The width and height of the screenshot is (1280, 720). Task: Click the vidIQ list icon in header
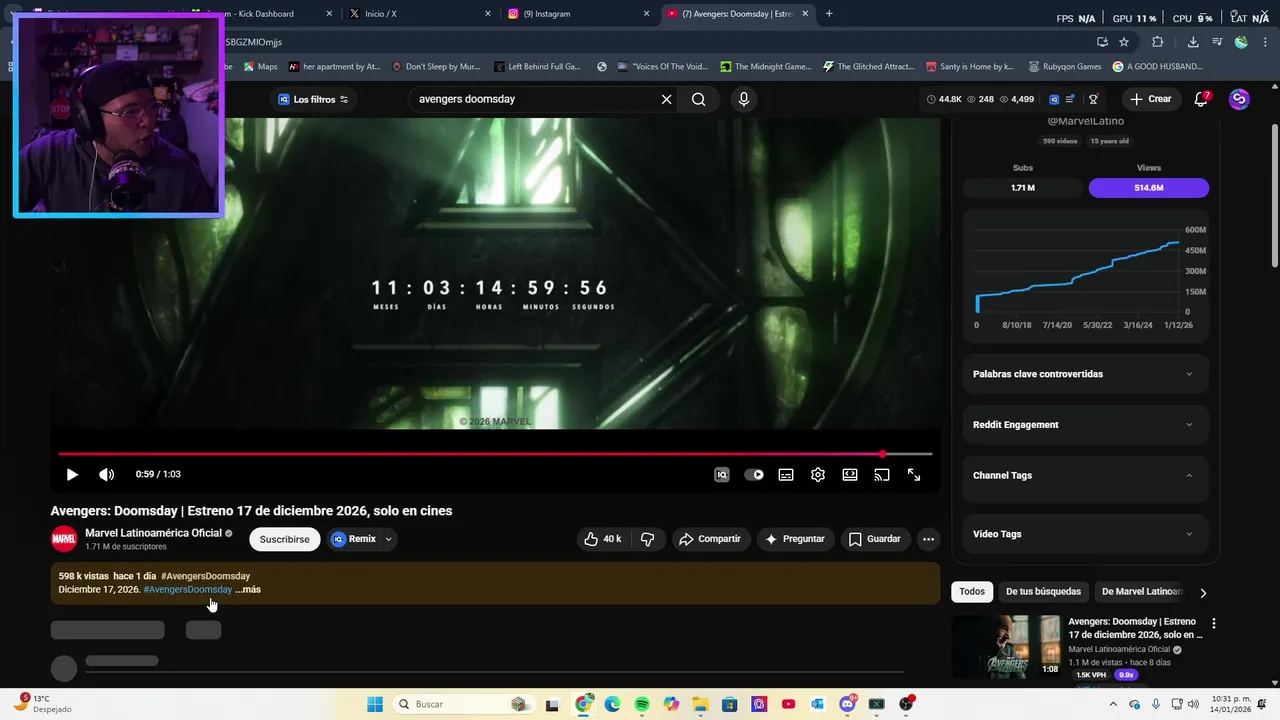tap(1071, 99)
